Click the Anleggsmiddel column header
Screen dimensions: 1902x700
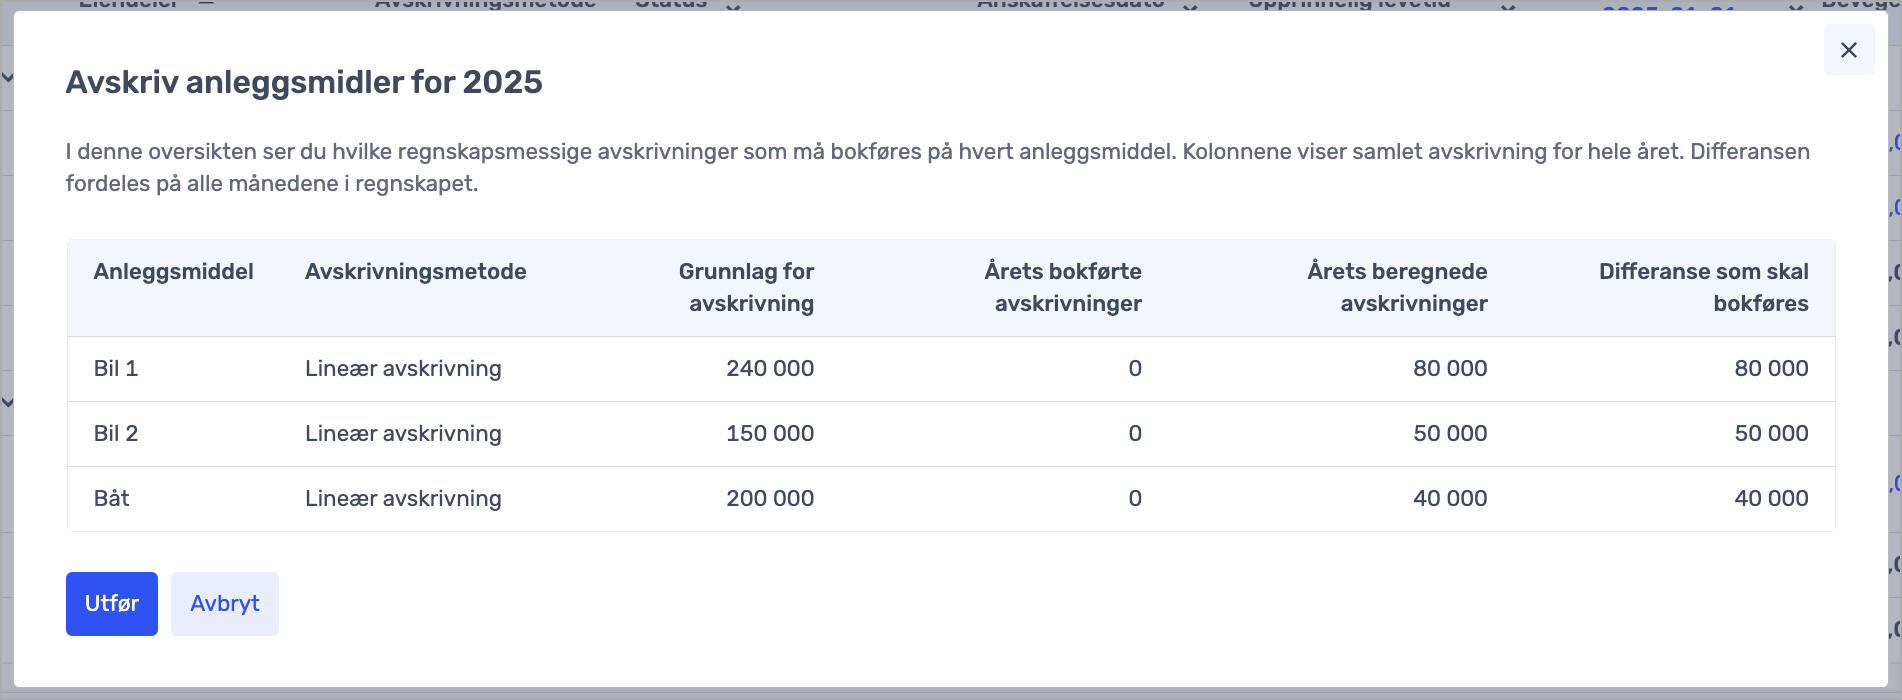(173, 272)
